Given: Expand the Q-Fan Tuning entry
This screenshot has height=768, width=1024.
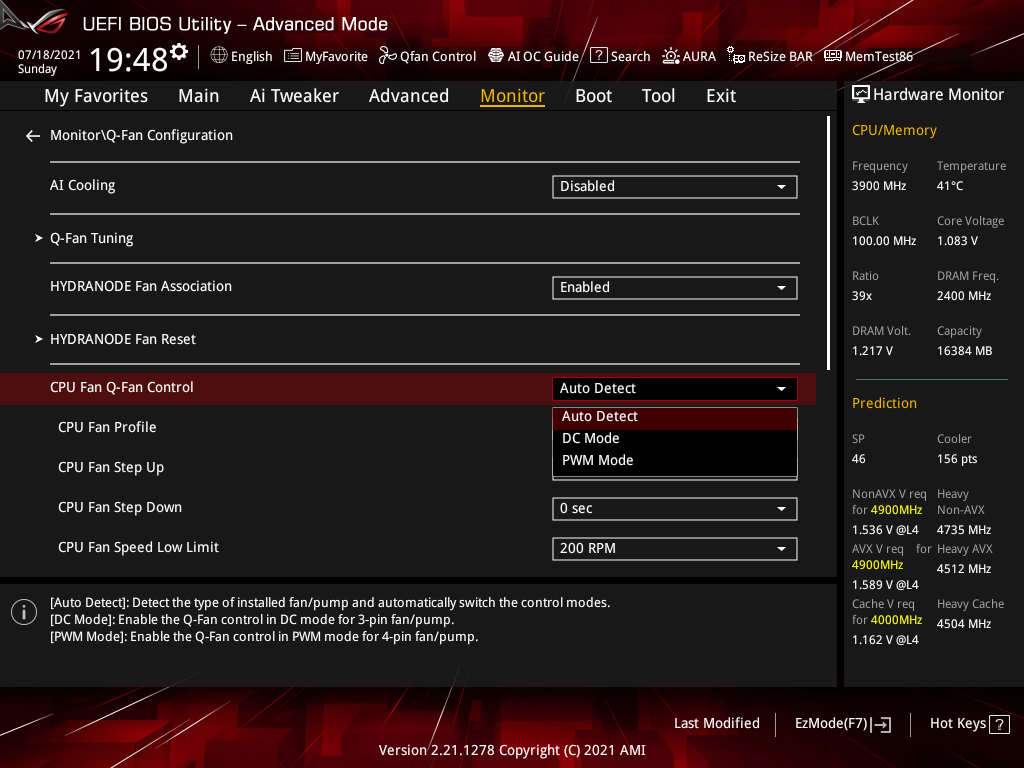Looking at the screenshot, I should click(91, 238).
